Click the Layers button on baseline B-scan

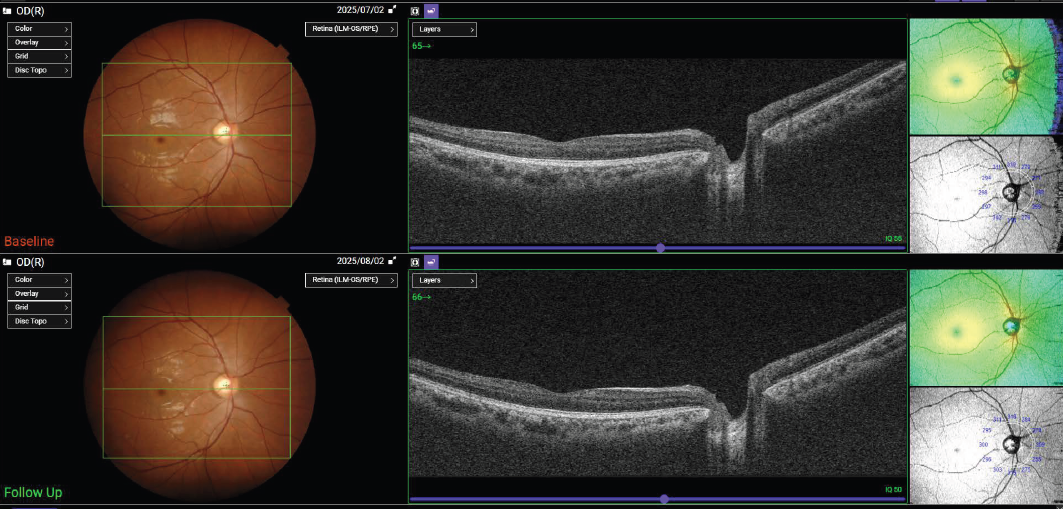coord(444,30)
